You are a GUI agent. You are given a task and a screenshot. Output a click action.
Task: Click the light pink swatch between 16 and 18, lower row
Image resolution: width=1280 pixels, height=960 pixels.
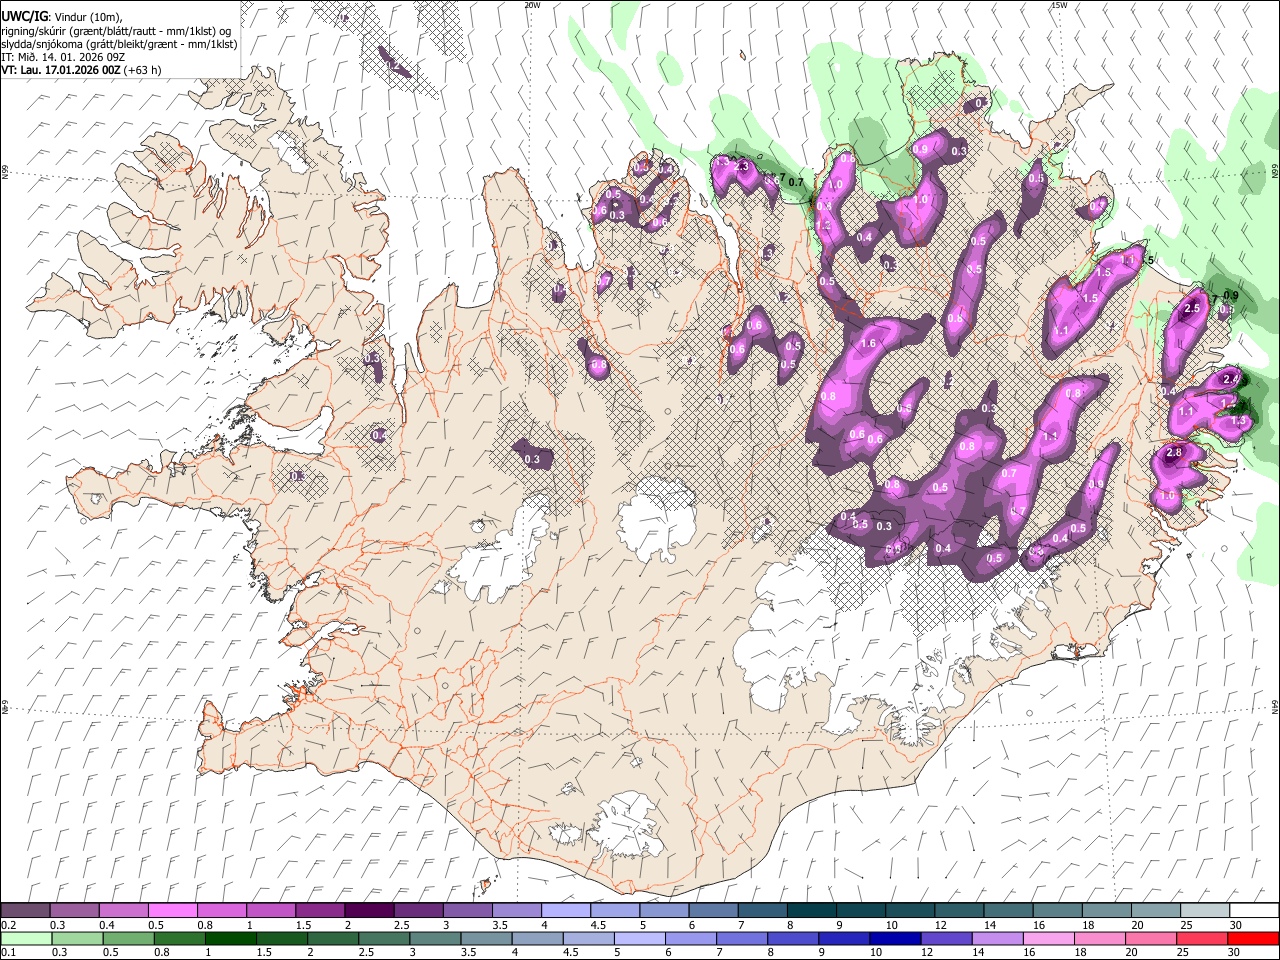coord(1048,938)
